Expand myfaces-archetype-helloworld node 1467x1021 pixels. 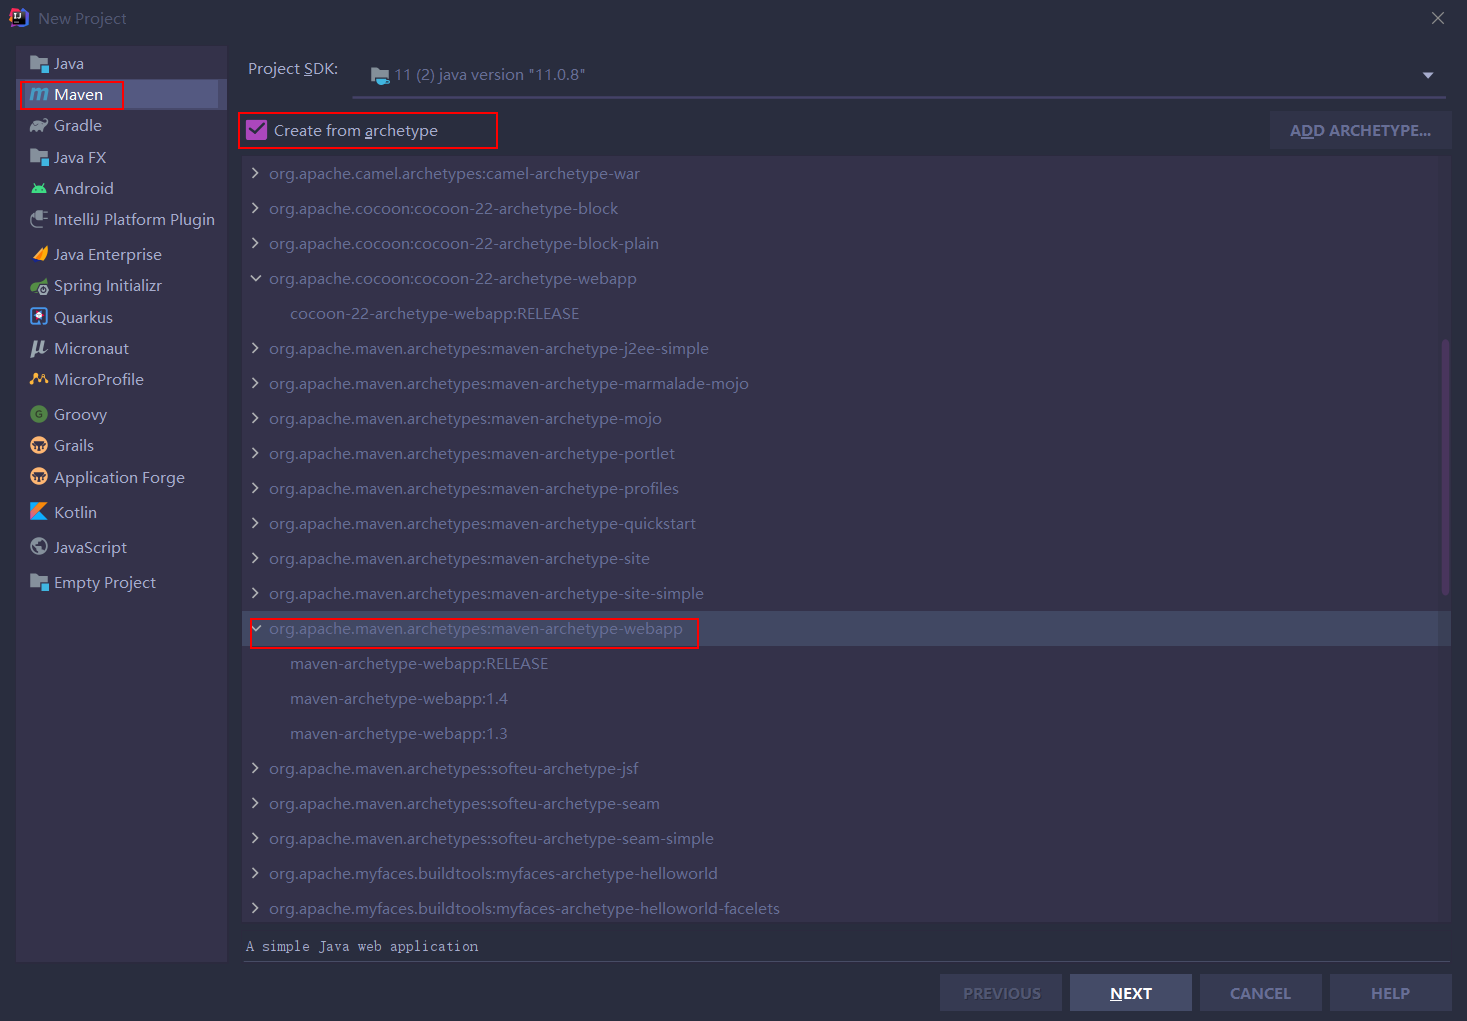pyautogui.click(x=255, y=873)
